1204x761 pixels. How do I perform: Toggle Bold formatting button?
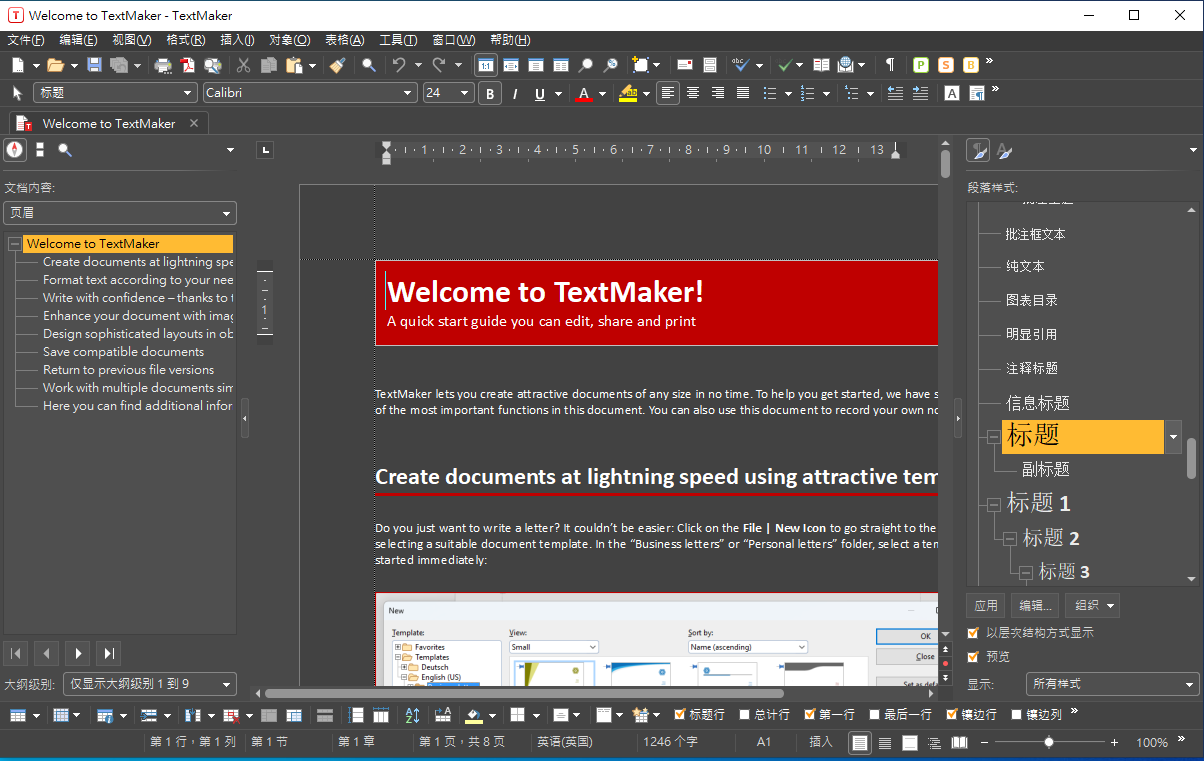(x=490, y=94)
